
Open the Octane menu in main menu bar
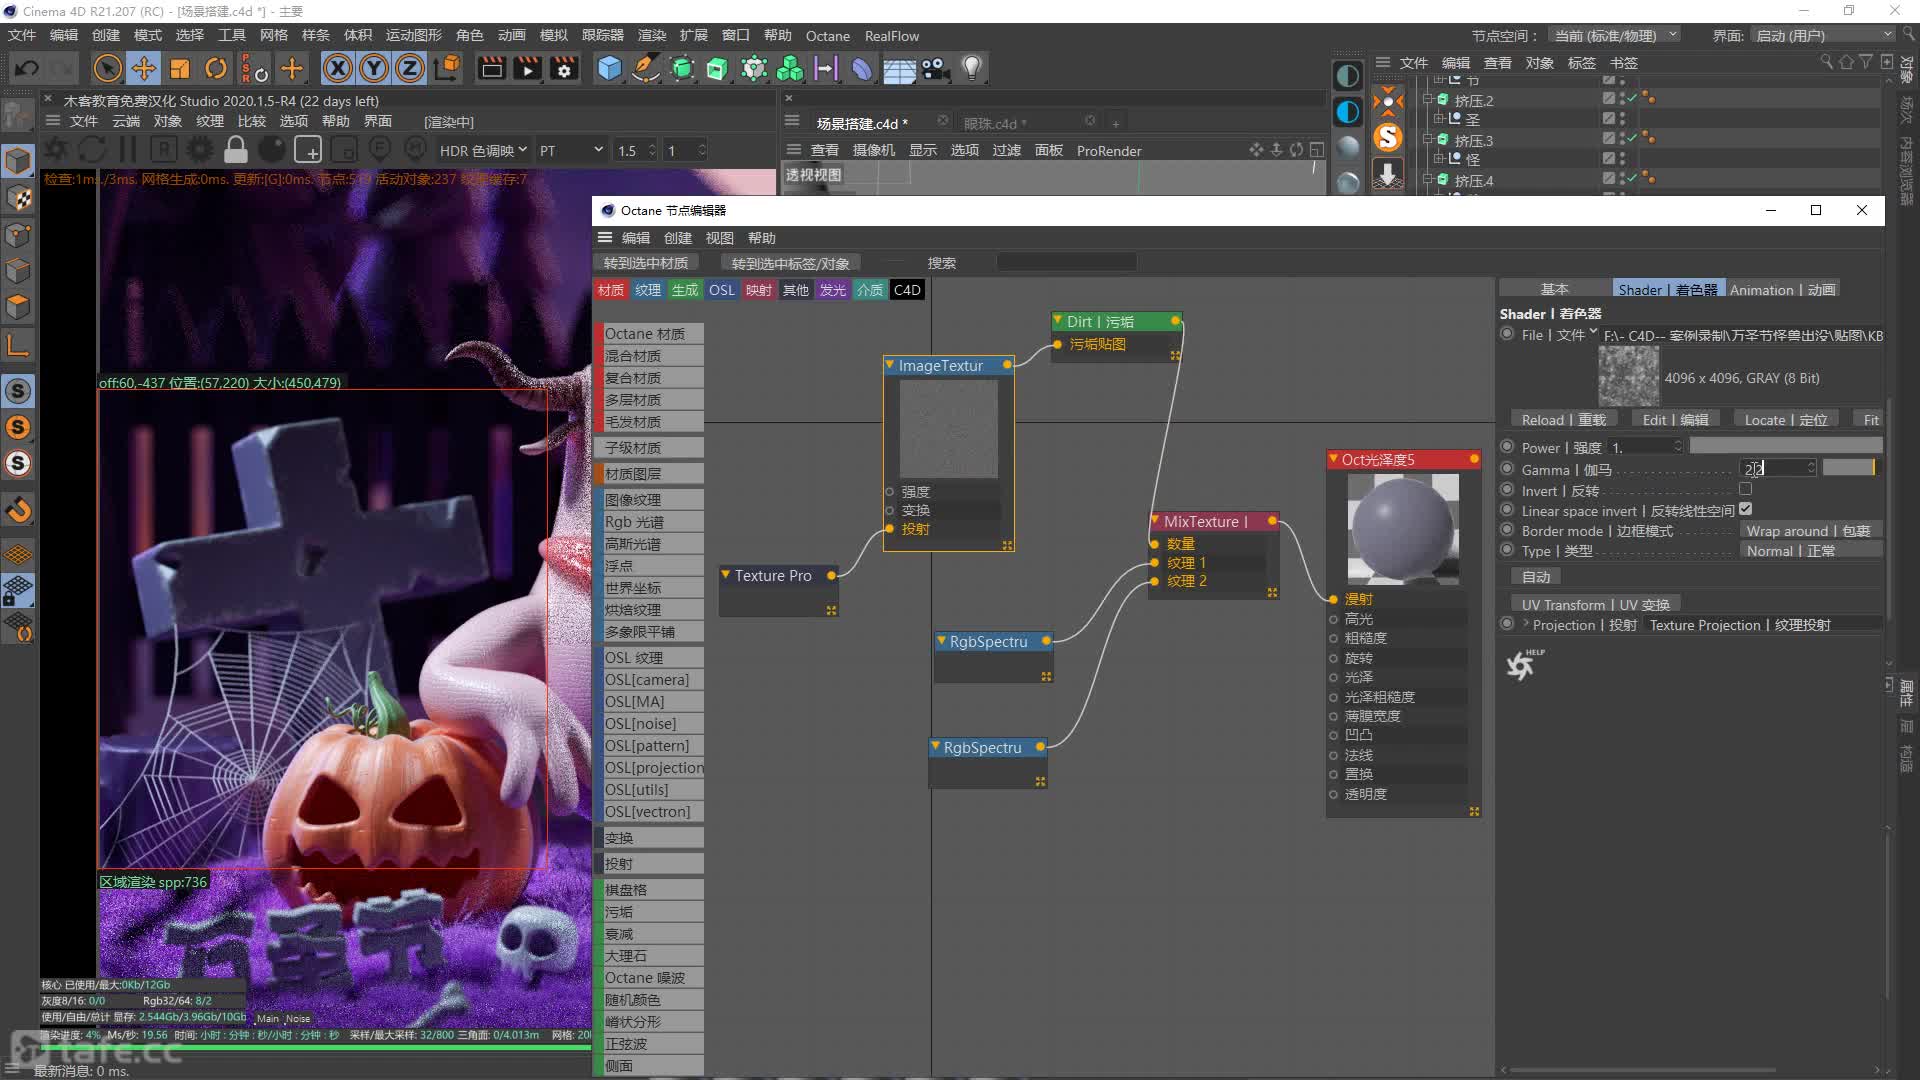828,36
